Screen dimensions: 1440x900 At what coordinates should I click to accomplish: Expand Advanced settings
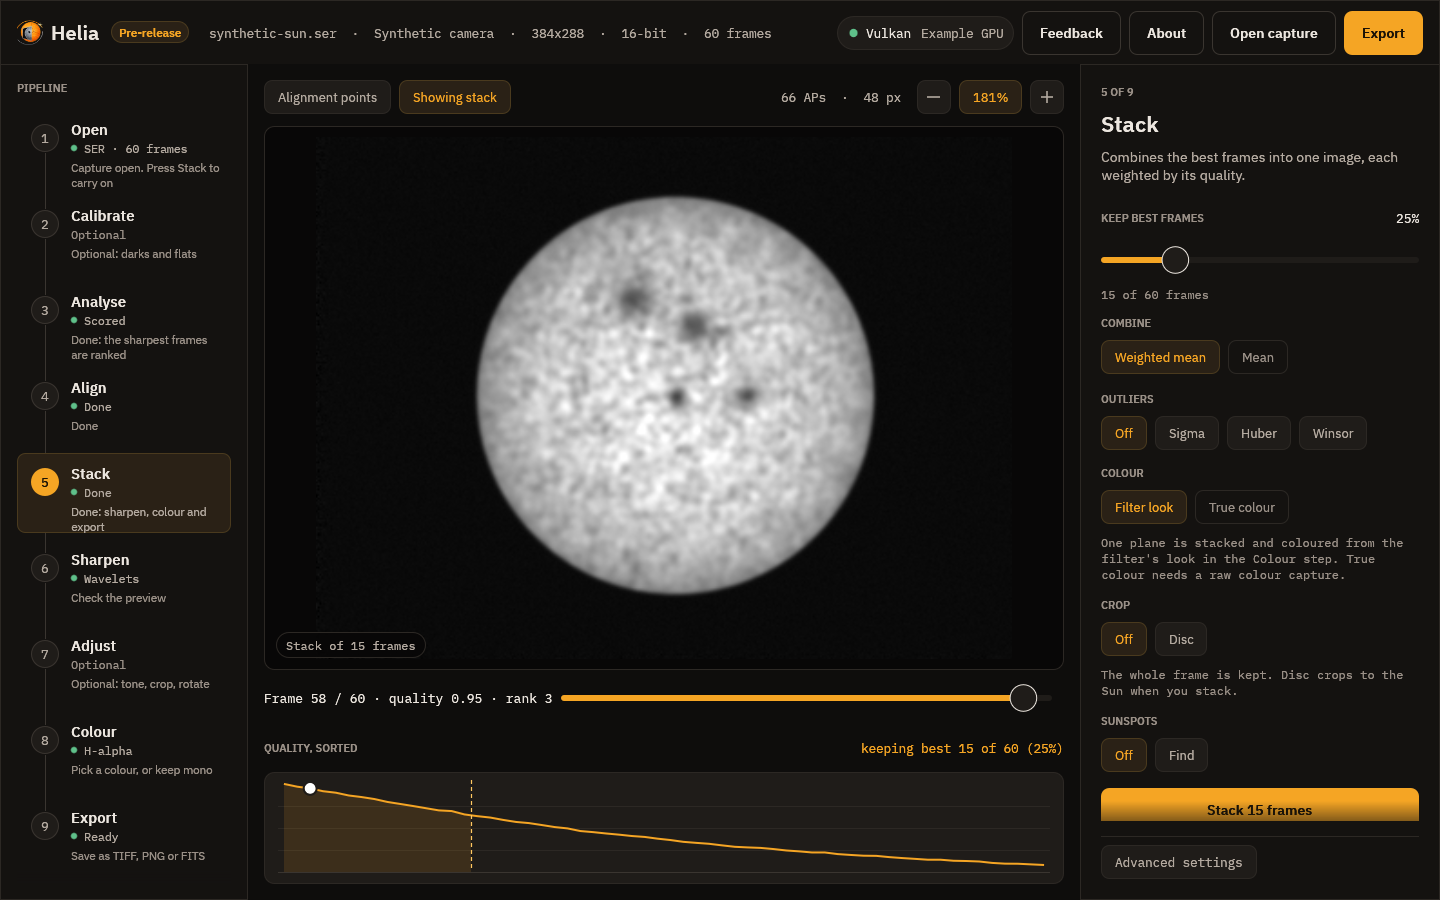click(x=1178, y=862)
